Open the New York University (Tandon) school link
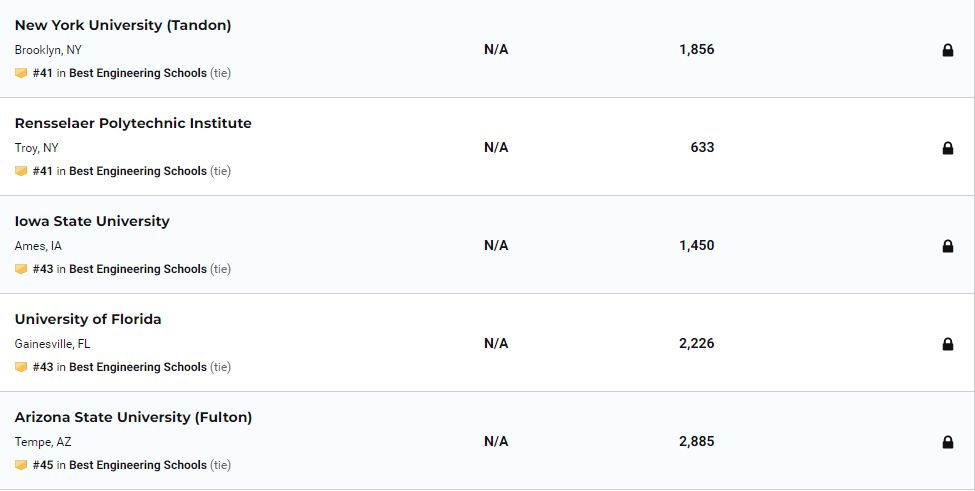This screenshot has height=491, width=975. [x=123, y=25]
